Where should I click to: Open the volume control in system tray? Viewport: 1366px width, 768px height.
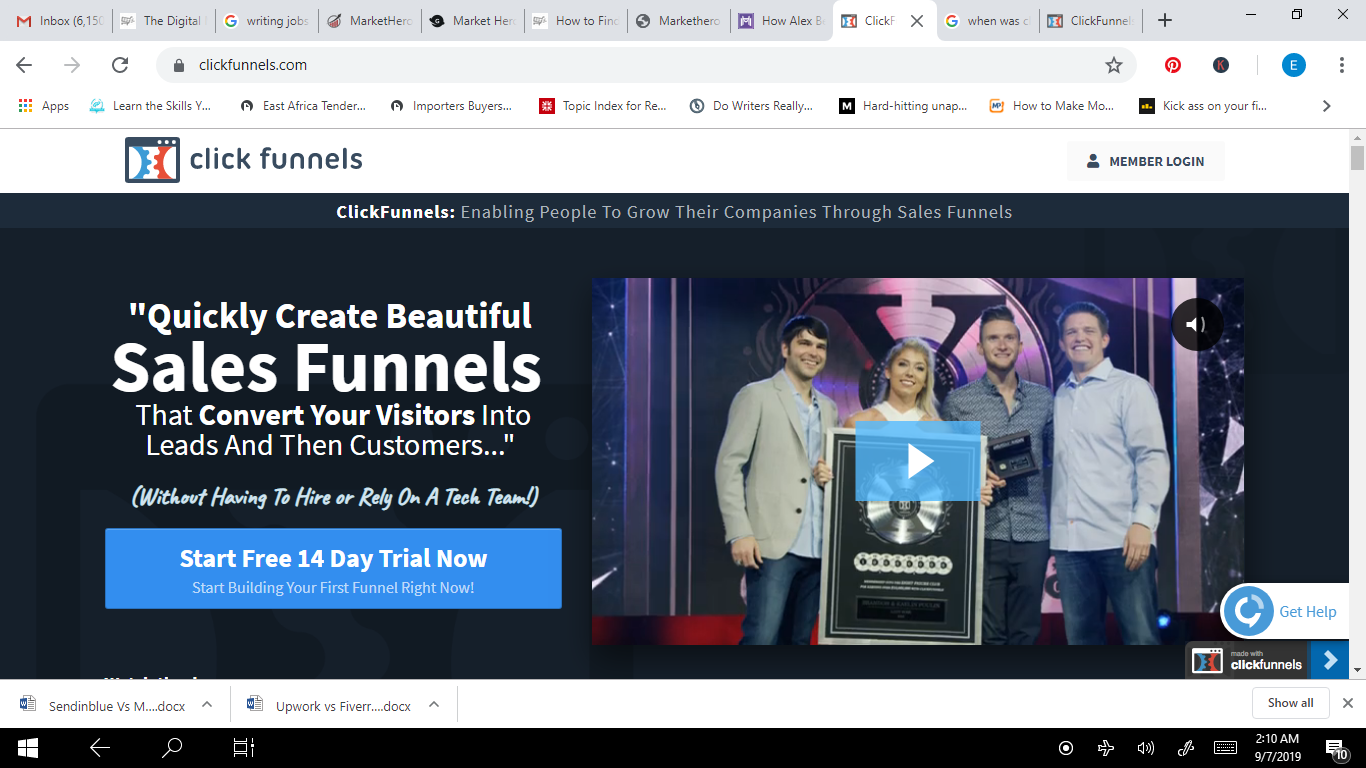[1146, 748]
